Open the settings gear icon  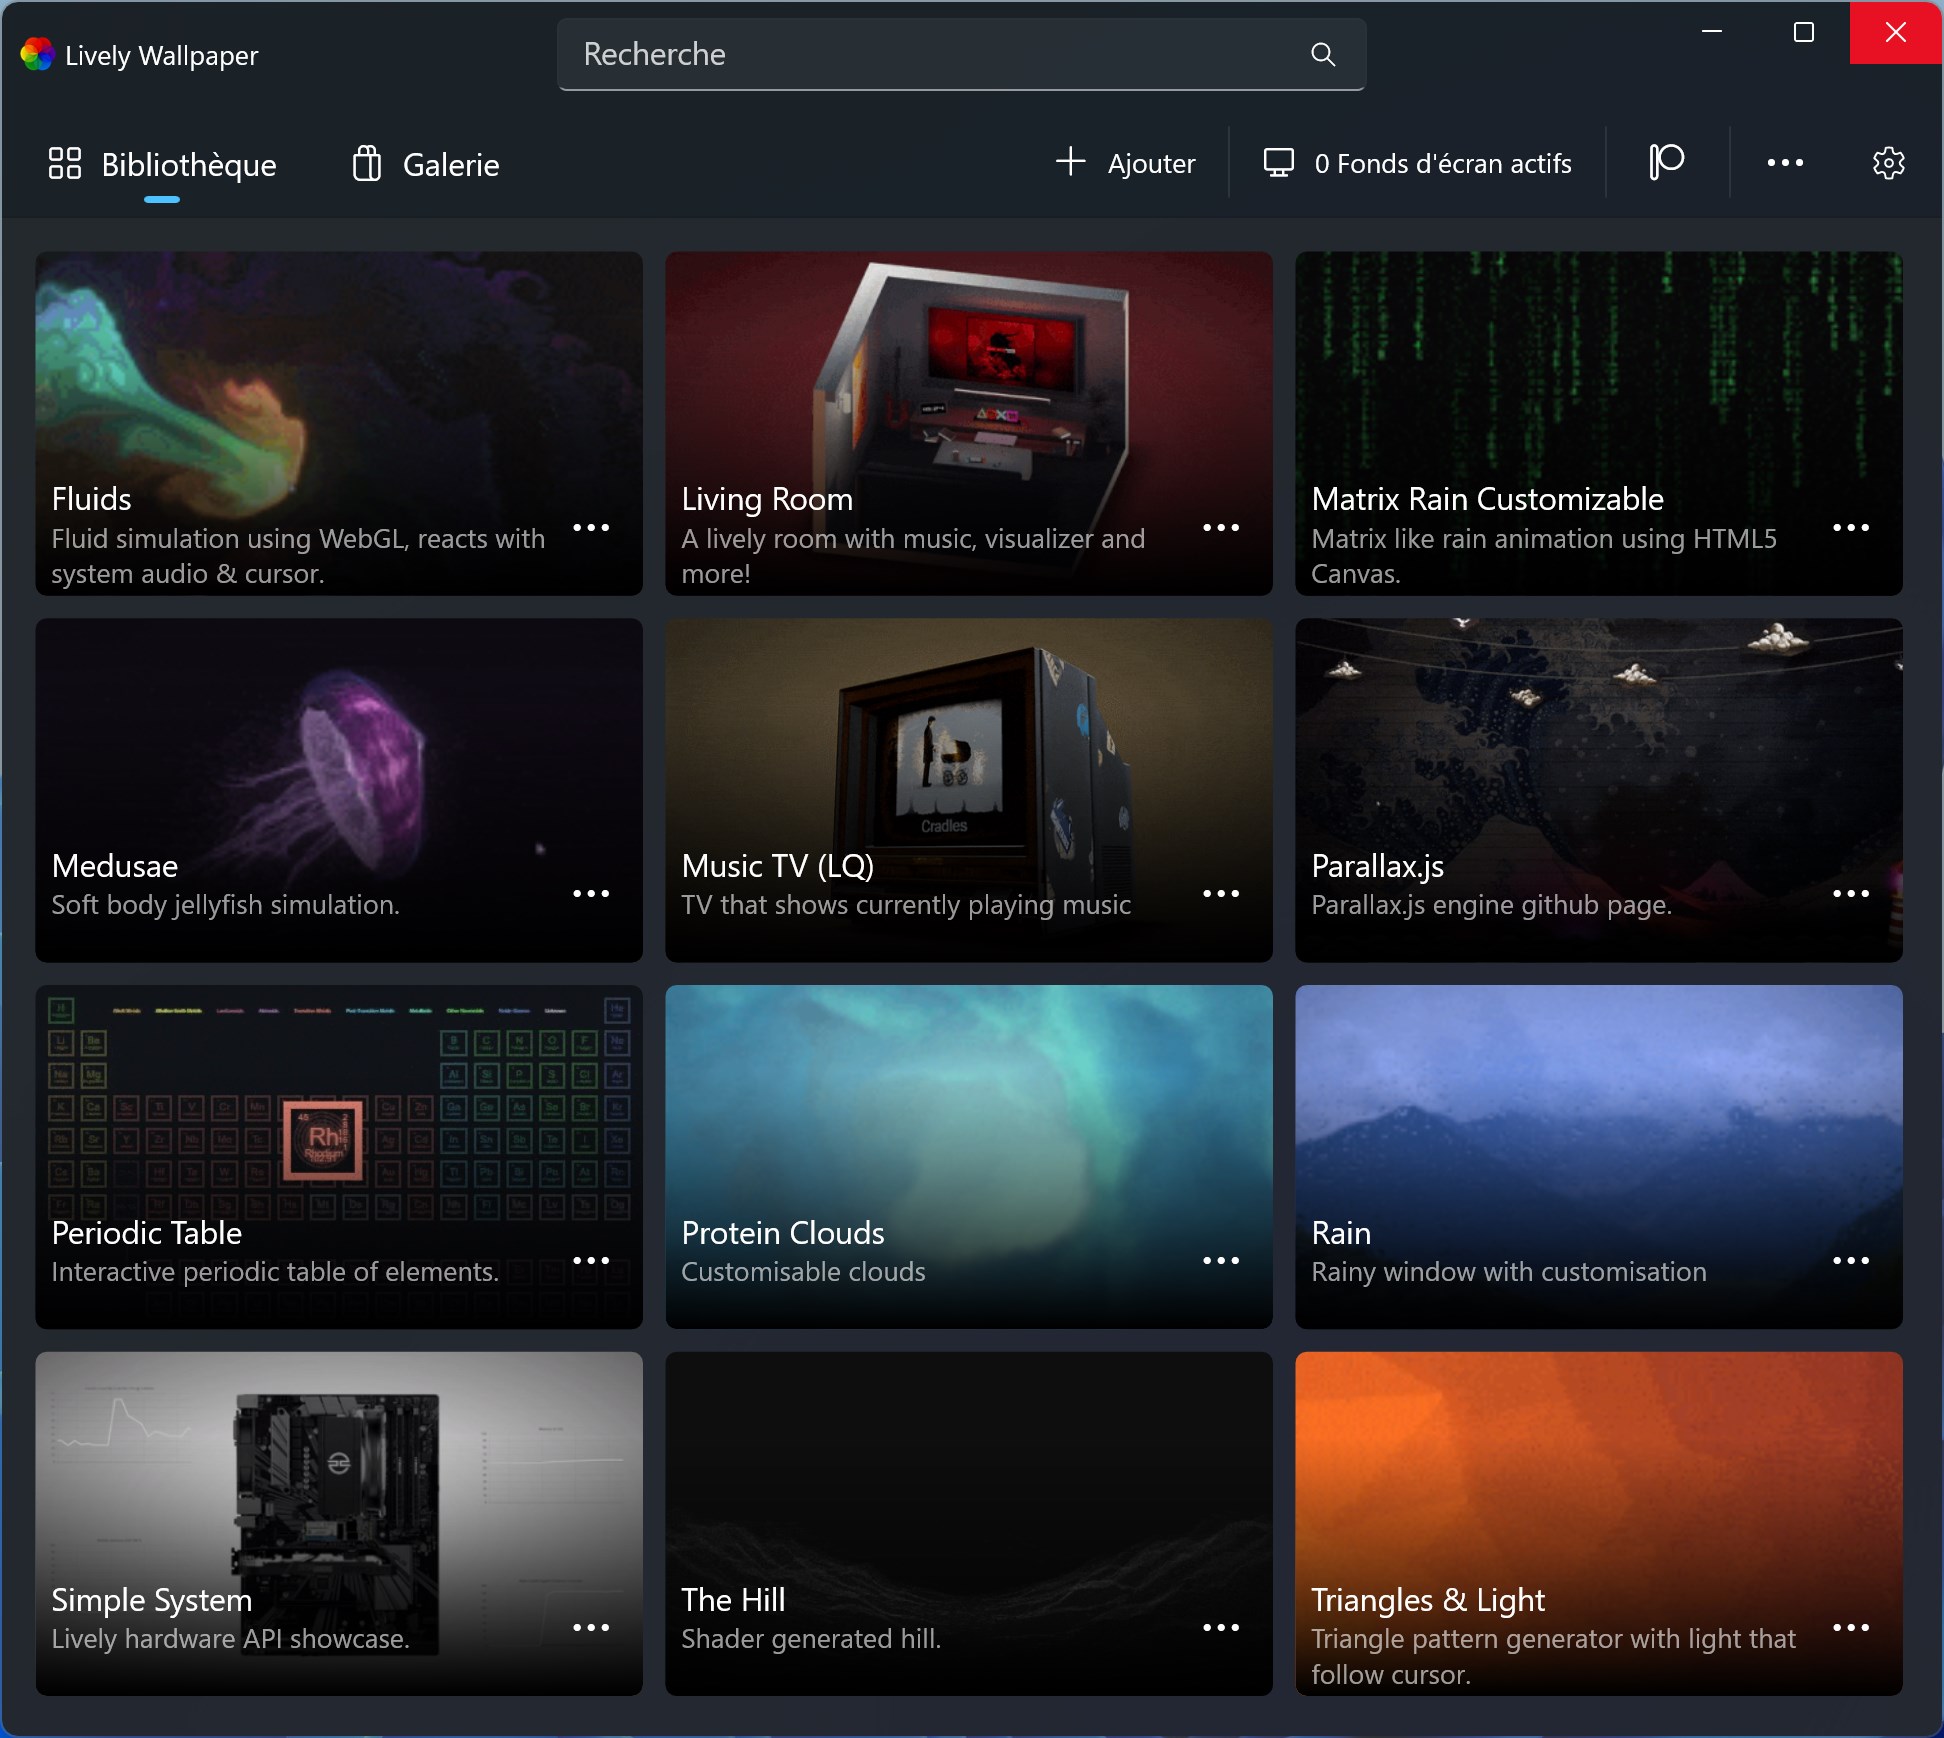pyautogui.click(x=1888, y=162)
